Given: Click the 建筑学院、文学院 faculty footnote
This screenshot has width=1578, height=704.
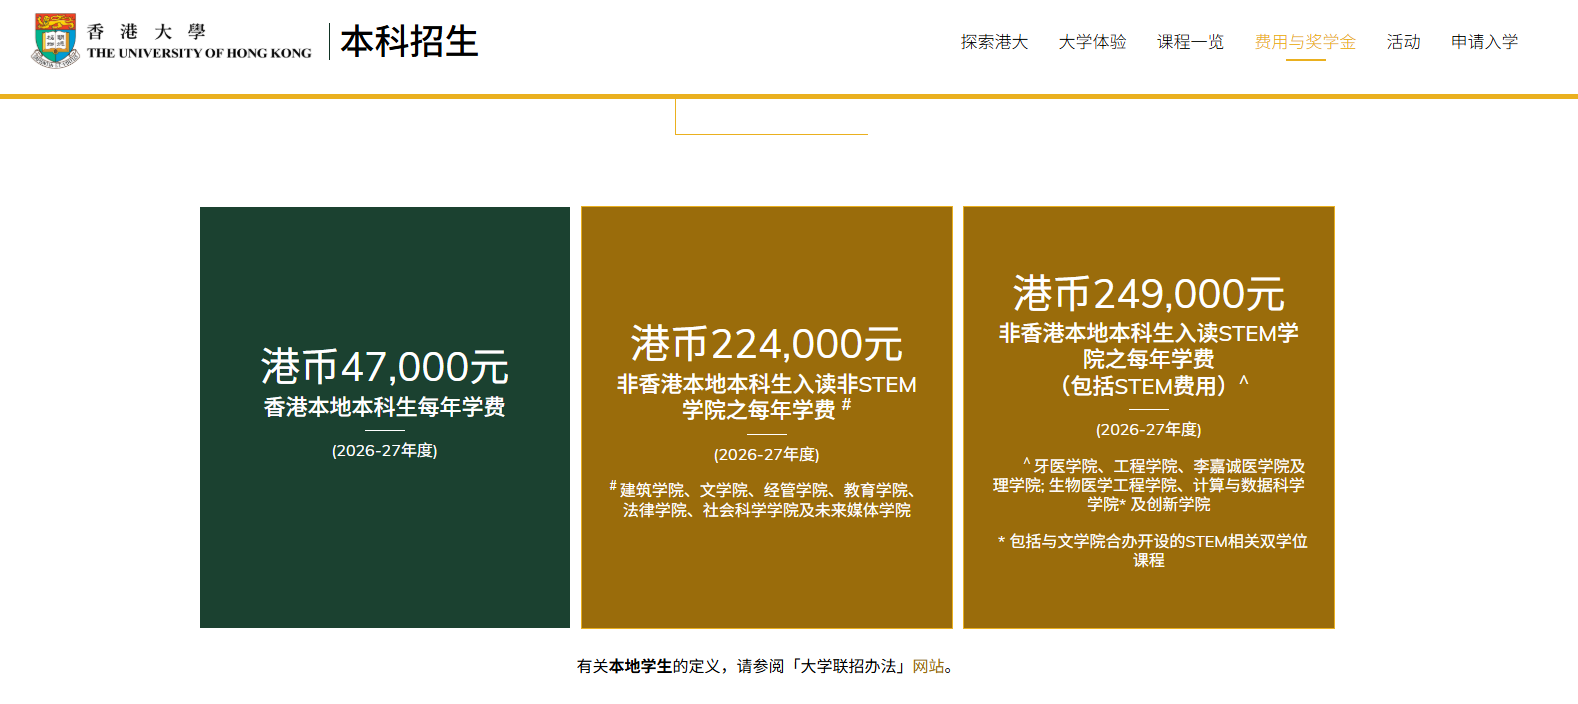Looking at the screenshot, I should 766,500.
